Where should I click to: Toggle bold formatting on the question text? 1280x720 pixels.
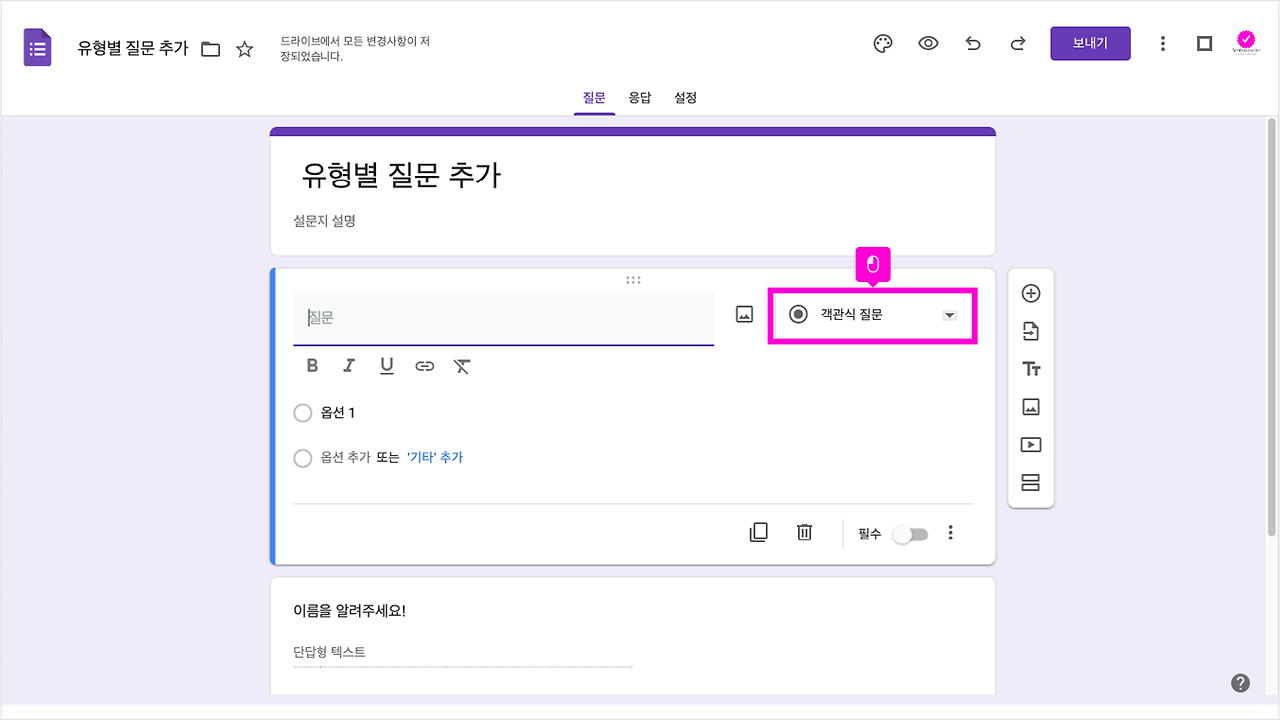click(x=312, y=365)
